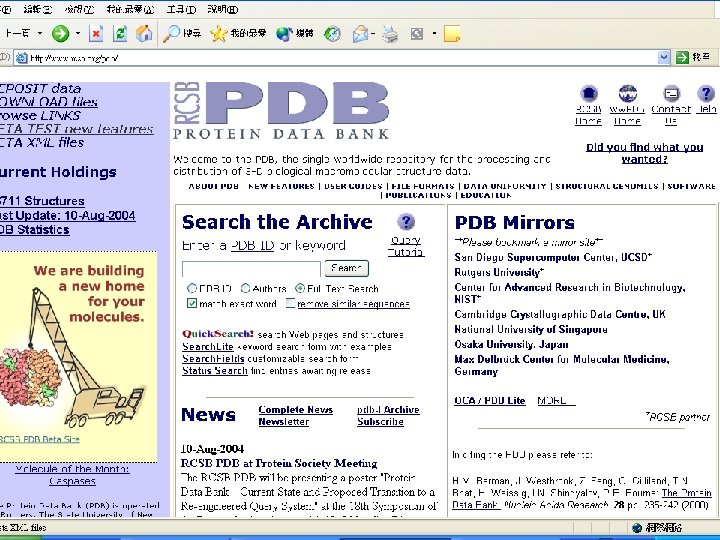Click the gray toolbar icon beside the printer
This screenshot has width=720, height=540.
416,34
